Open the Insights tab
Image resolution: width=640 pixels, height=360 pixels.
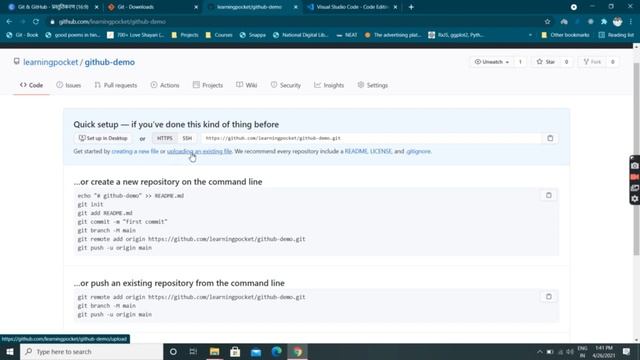[x=329, y=85]
